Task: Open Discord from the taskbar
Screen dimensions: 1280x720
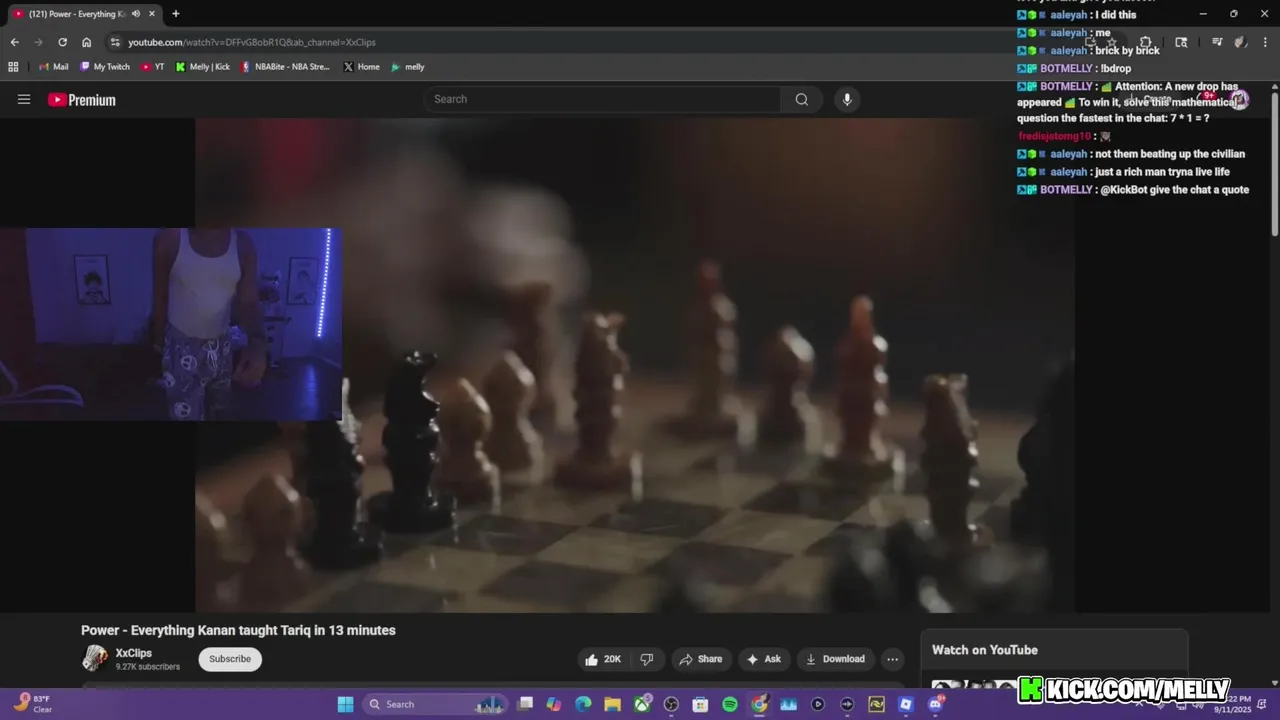Action: [935, 704]
